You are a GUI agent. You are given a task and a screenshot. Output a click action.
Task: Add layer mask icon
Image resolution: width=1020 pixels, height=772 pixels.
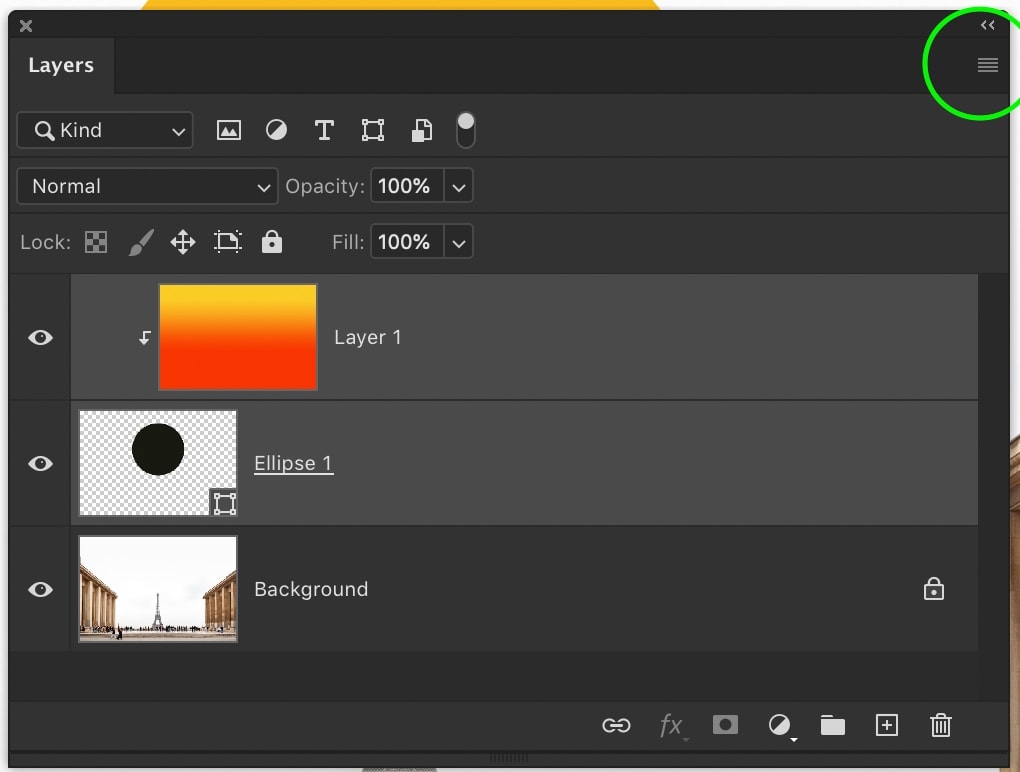click(x=725, y=725)
